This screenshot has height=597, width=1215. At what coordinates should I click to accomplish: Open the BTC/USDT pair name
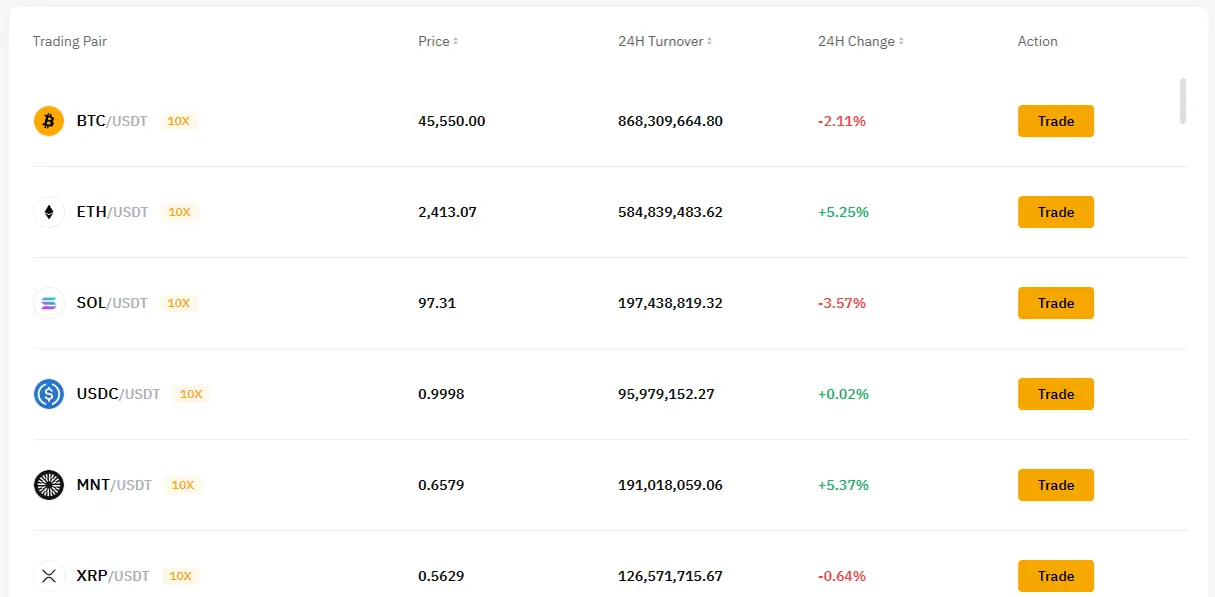pyautogui.click(x=112, y=121)
